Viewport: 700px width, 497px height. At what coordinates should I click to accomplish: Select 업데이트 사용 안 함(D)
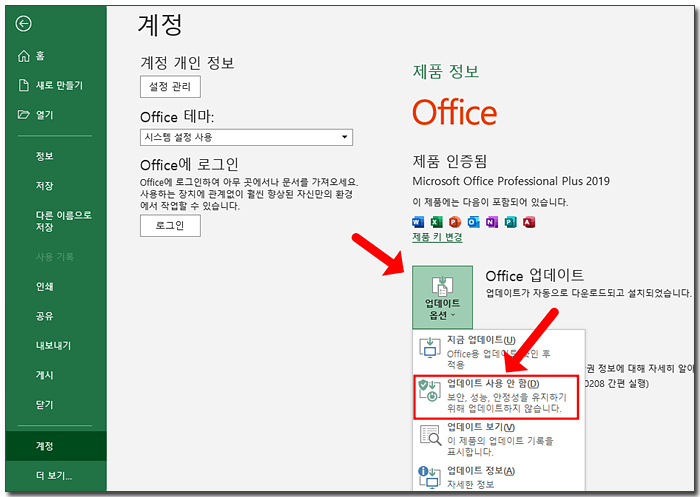(496, 397)
